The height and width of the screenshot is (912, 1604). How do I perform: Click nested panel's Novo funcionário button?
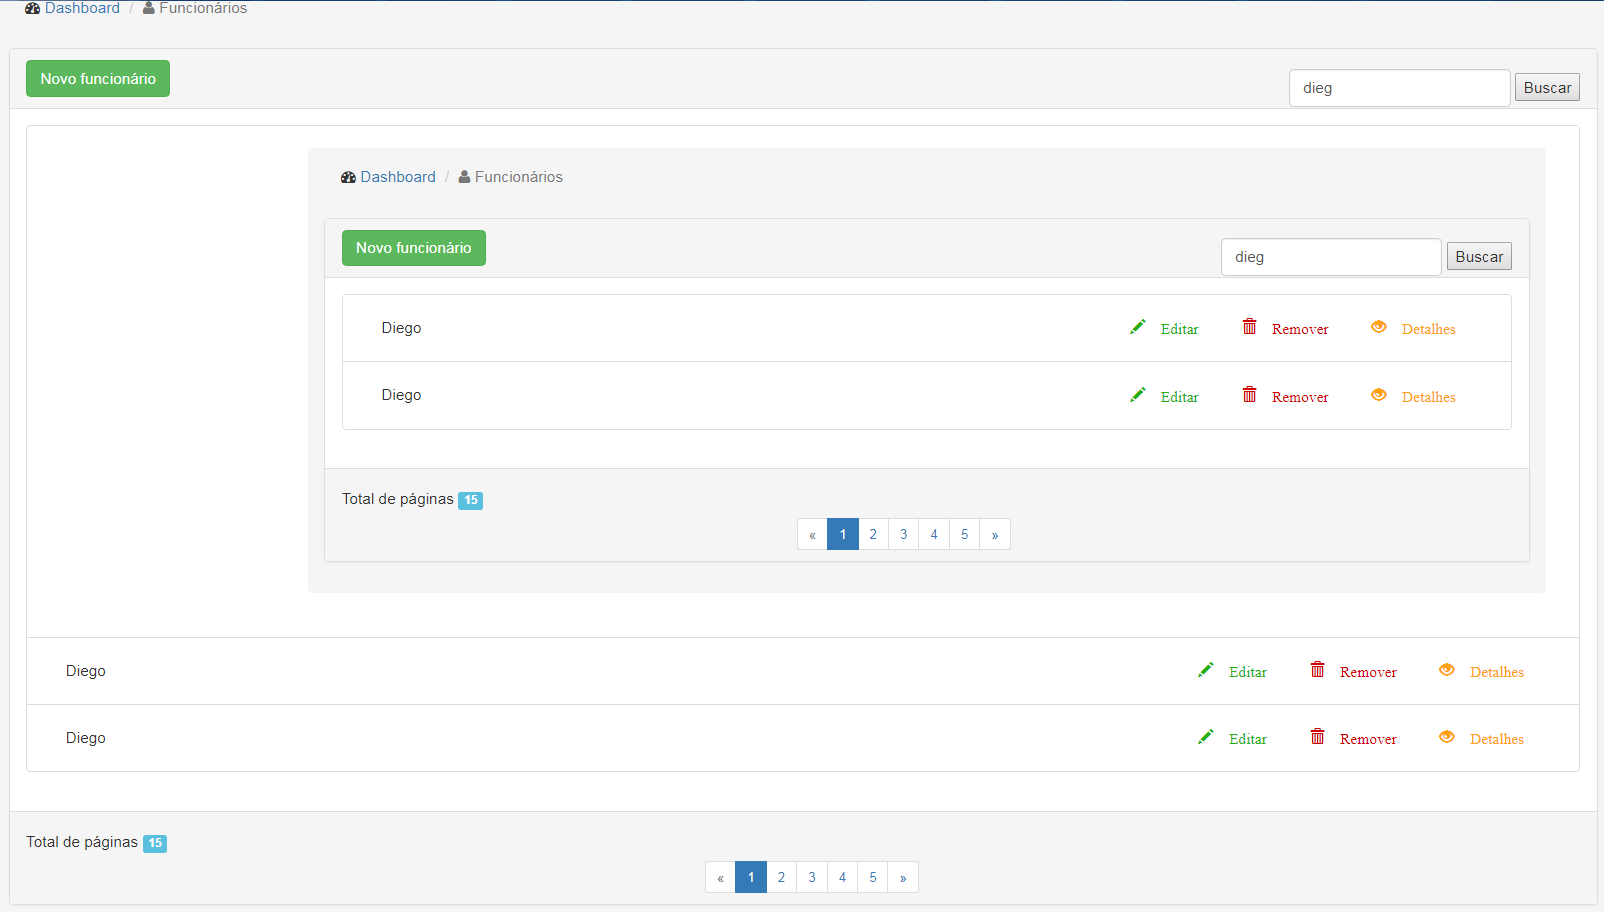414,248
